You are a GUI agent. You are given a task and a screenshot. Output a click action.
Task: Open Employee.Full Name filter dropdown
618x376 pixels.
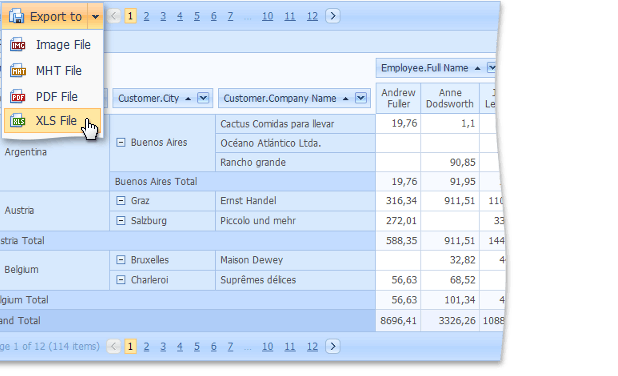491,68
